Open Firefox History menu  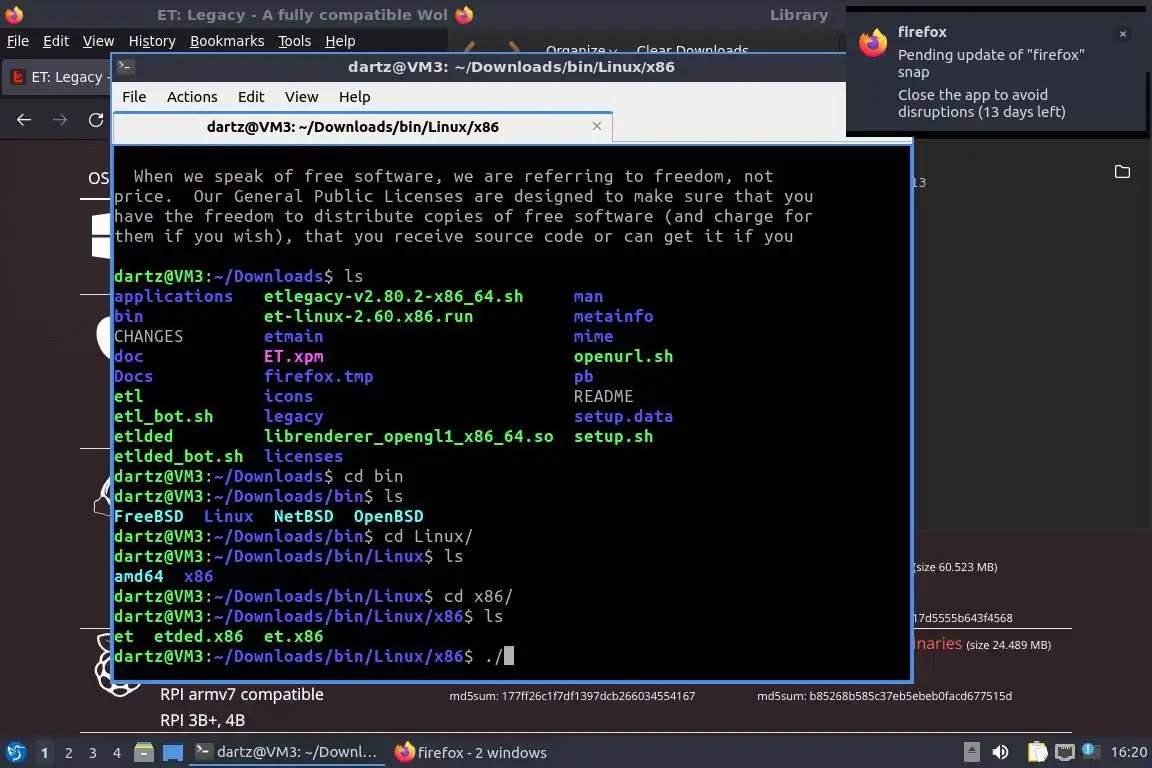(x=152, y=41)
